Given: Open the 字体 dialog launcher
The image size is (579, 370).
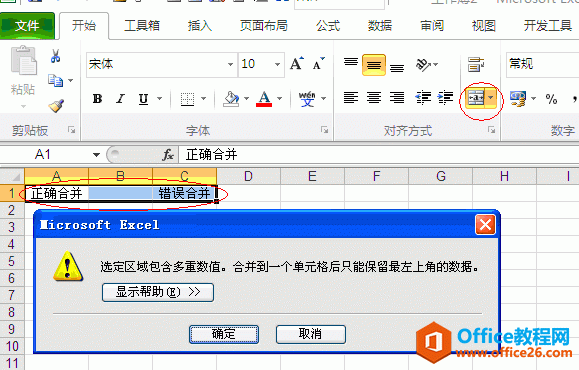Looking at the screenshot, I should pos(324,130).
